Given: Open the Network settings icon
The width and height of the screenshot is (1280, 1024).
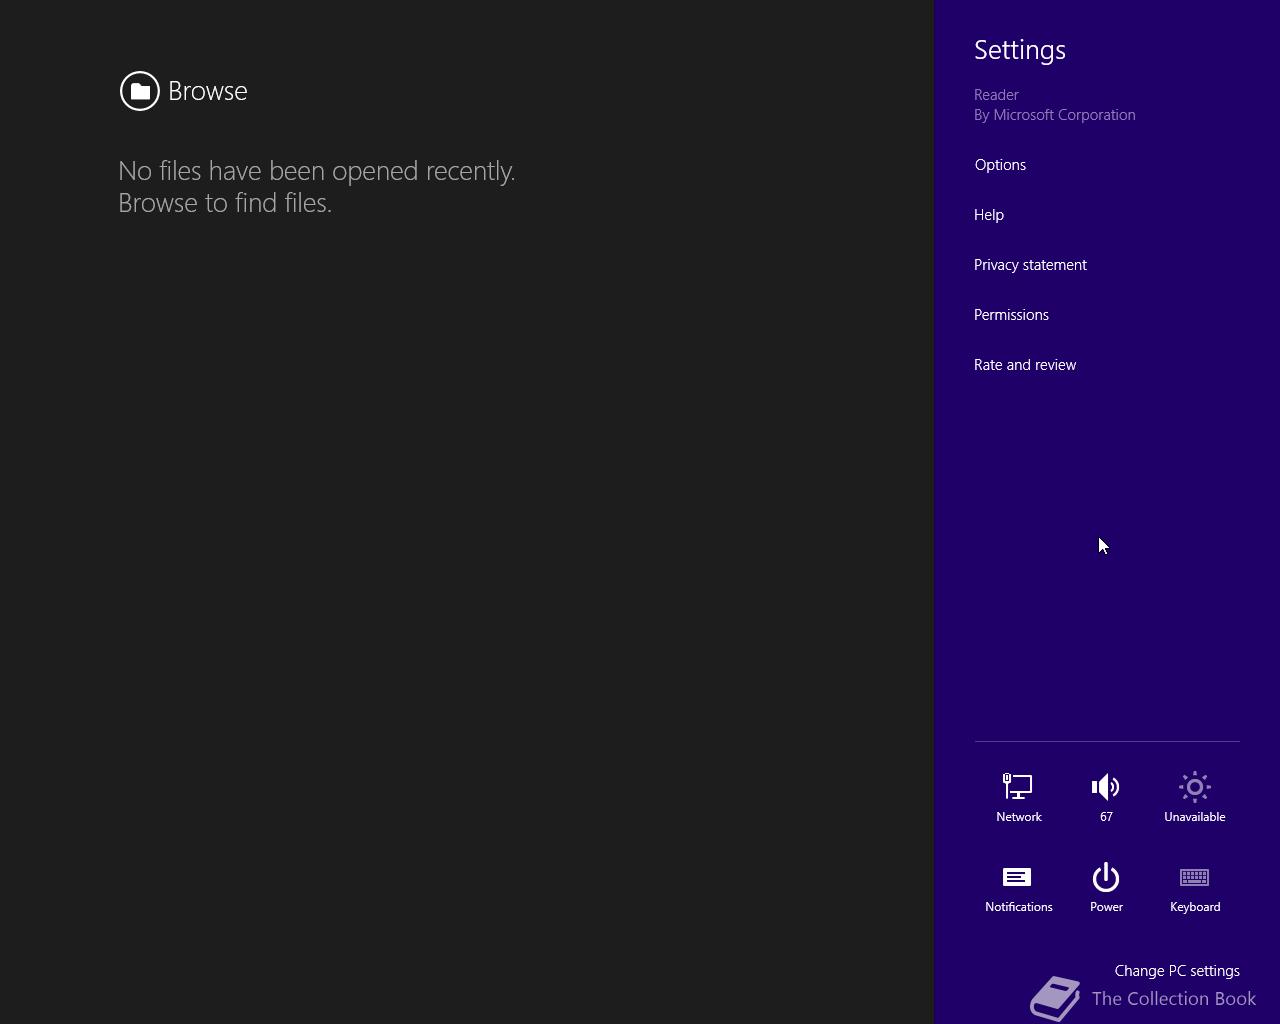Looking at the screenshot, I should coord(1018,787).
